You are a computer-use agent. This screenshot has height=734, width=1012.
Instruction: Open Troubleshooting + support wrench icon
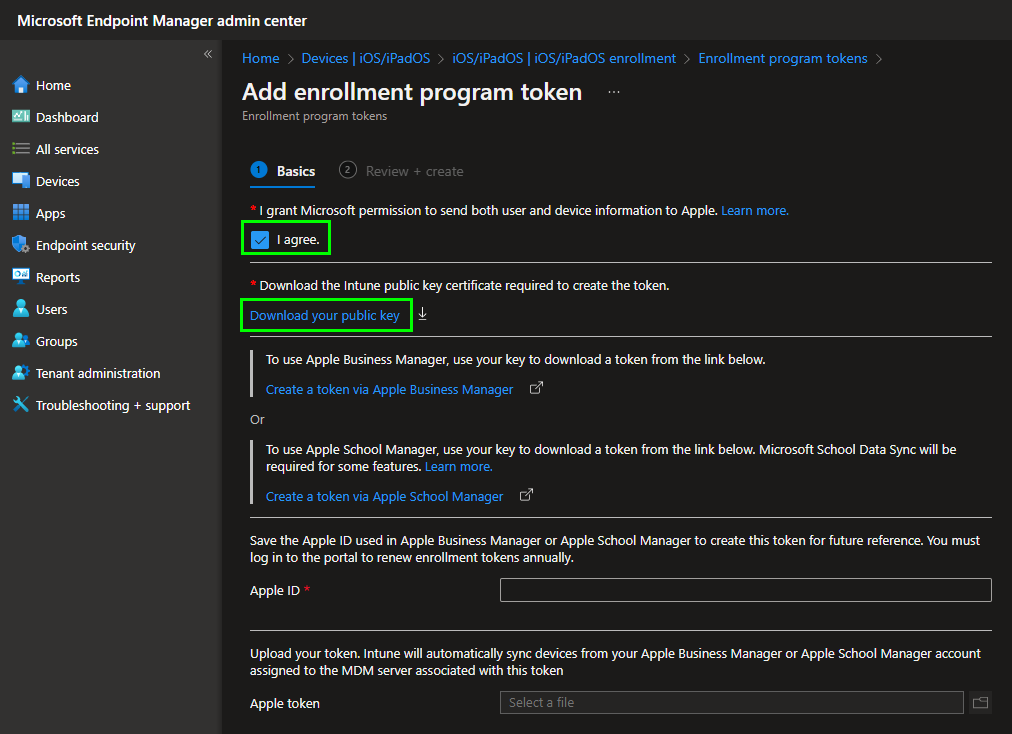pyautogui.click(x=21, y=405)
